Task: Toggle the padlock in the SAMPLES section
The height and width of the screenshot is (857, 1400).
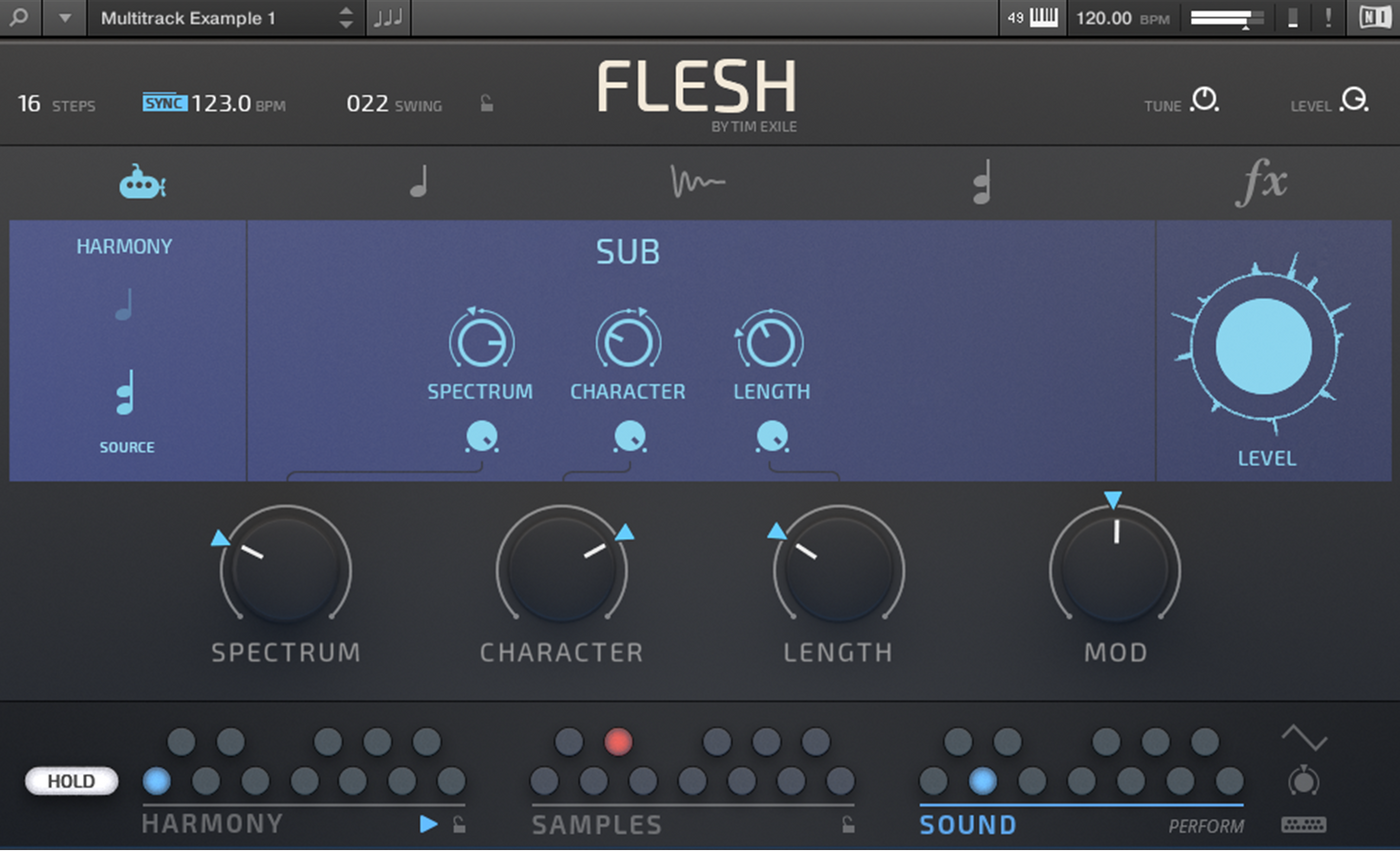Action: 847,824
